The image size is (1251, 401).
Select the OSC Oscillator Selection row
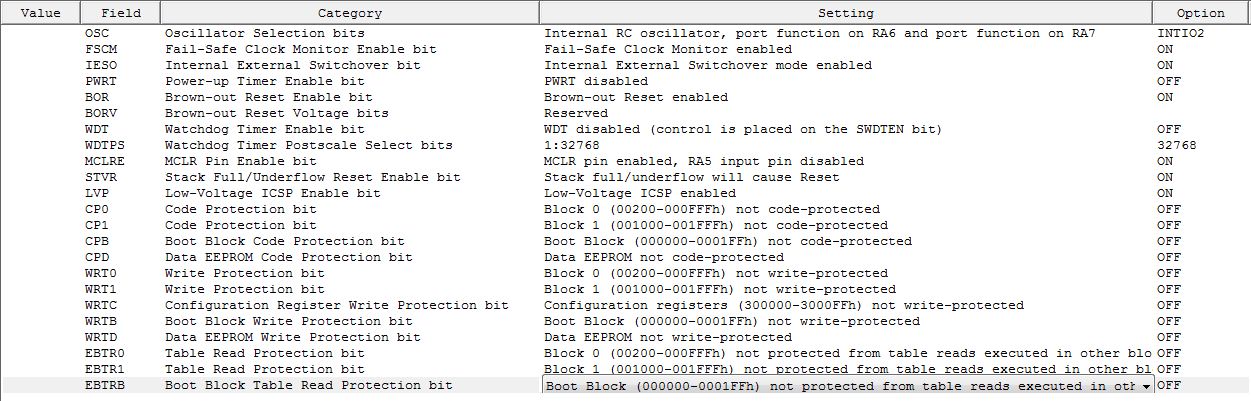[625, 33]
